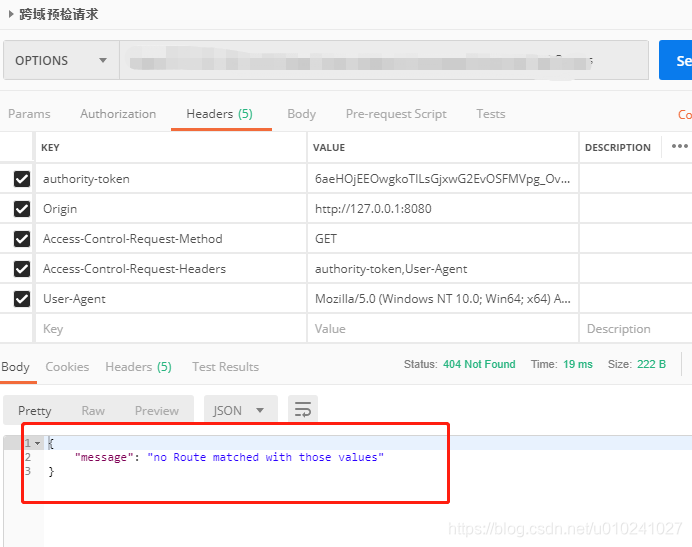The height and width of the screenshot is (547, 692).
Task: Click the Access-Control-Request-Headers key cell
Action: tap(171, 269)
